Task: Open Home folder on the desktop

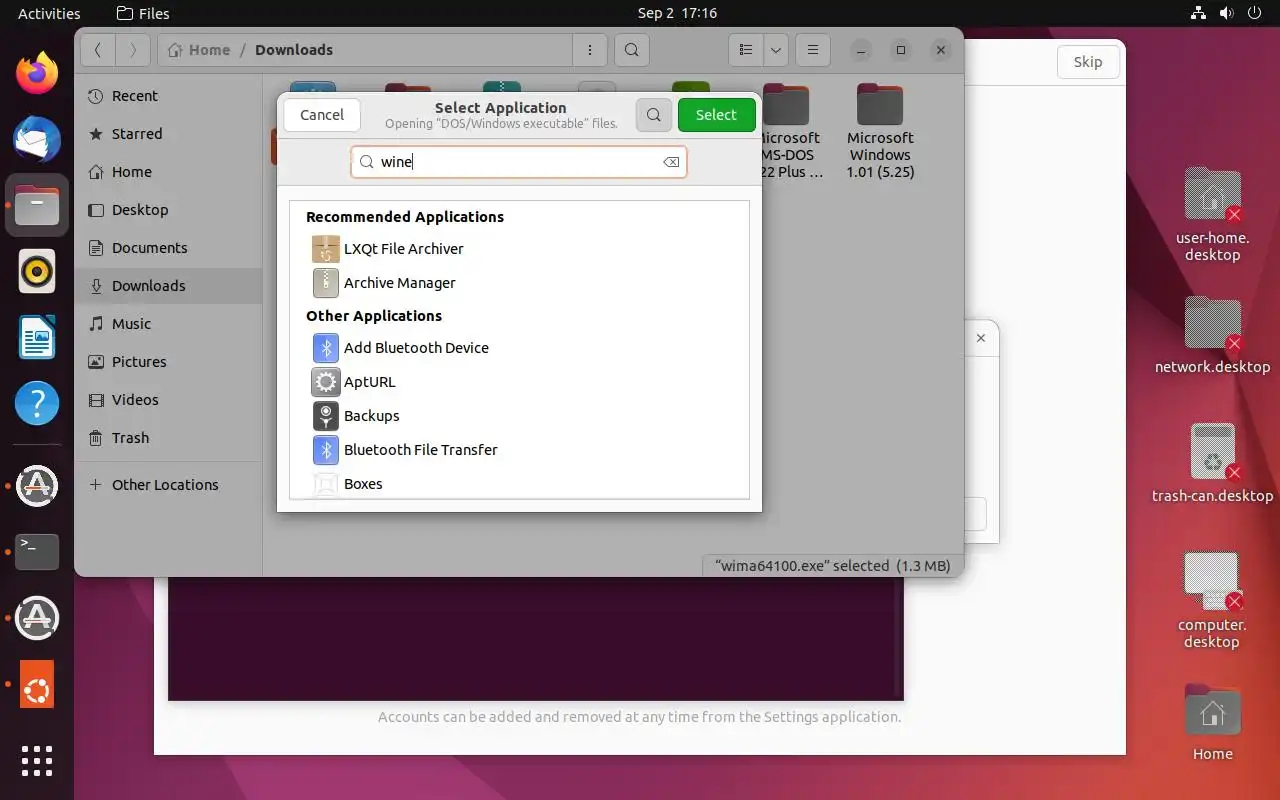Action: pyautogui.click(x=1212, y=723)
